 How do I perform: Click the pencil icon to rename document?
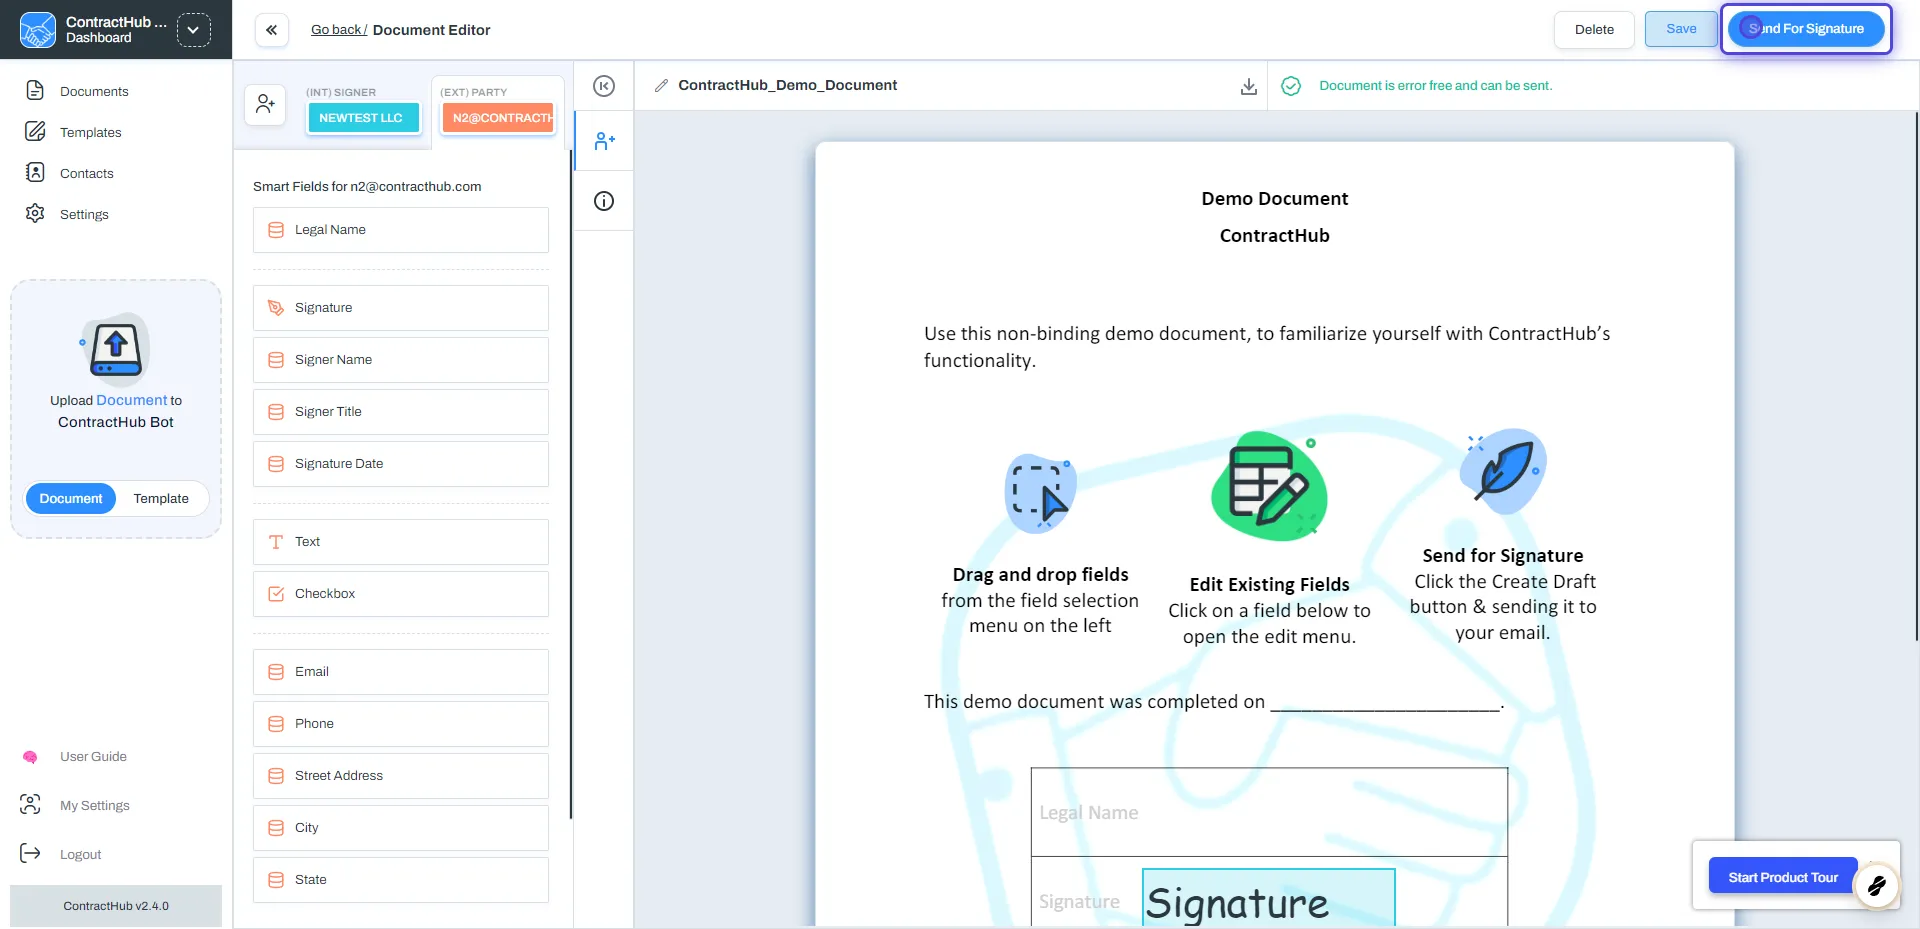[661, 86]
